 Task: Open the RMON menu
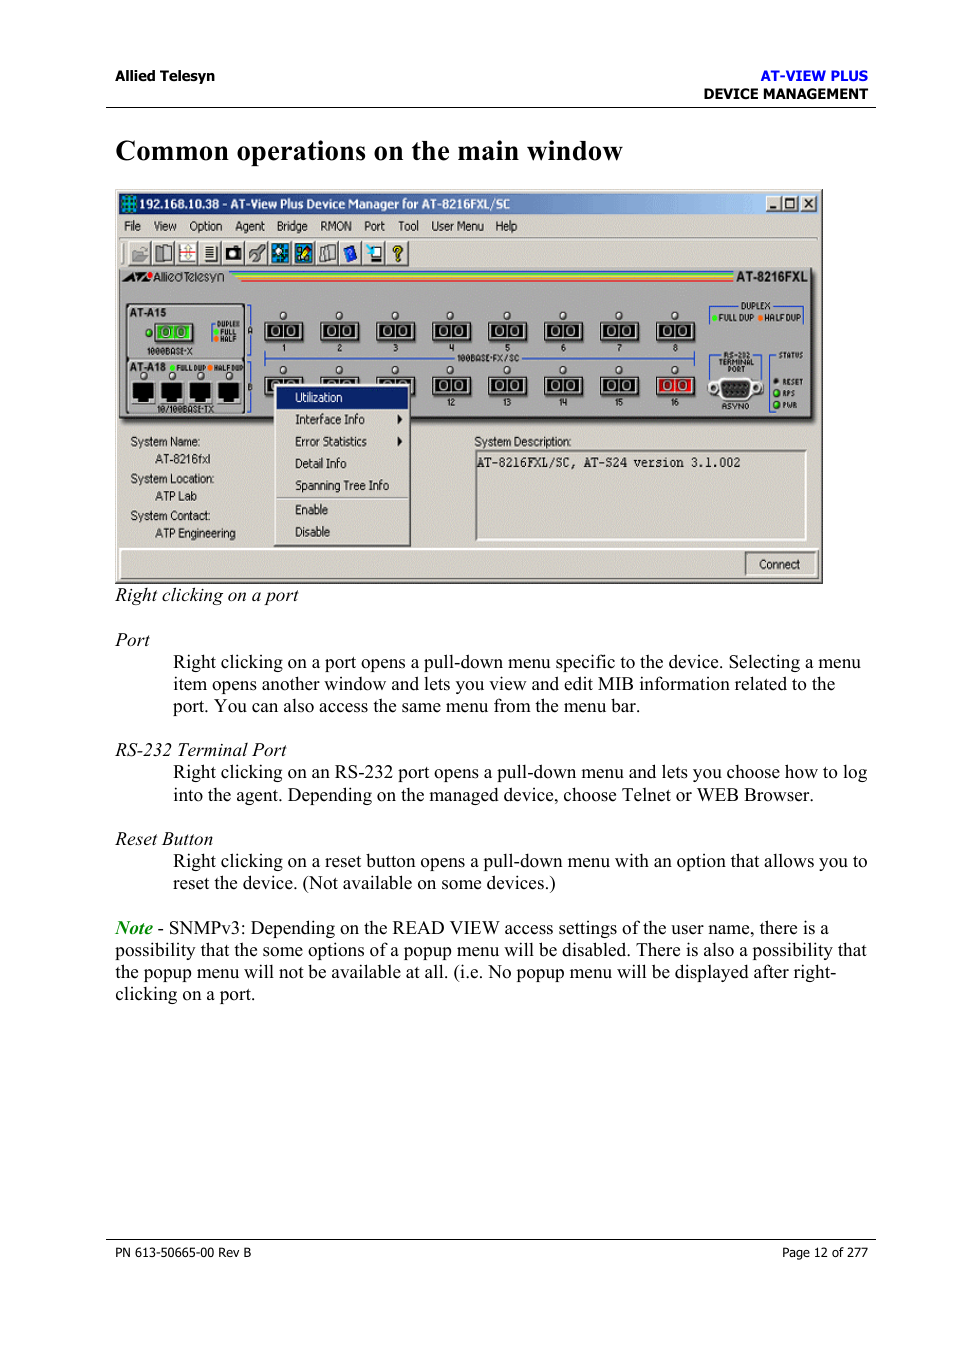tap(336, 227)
